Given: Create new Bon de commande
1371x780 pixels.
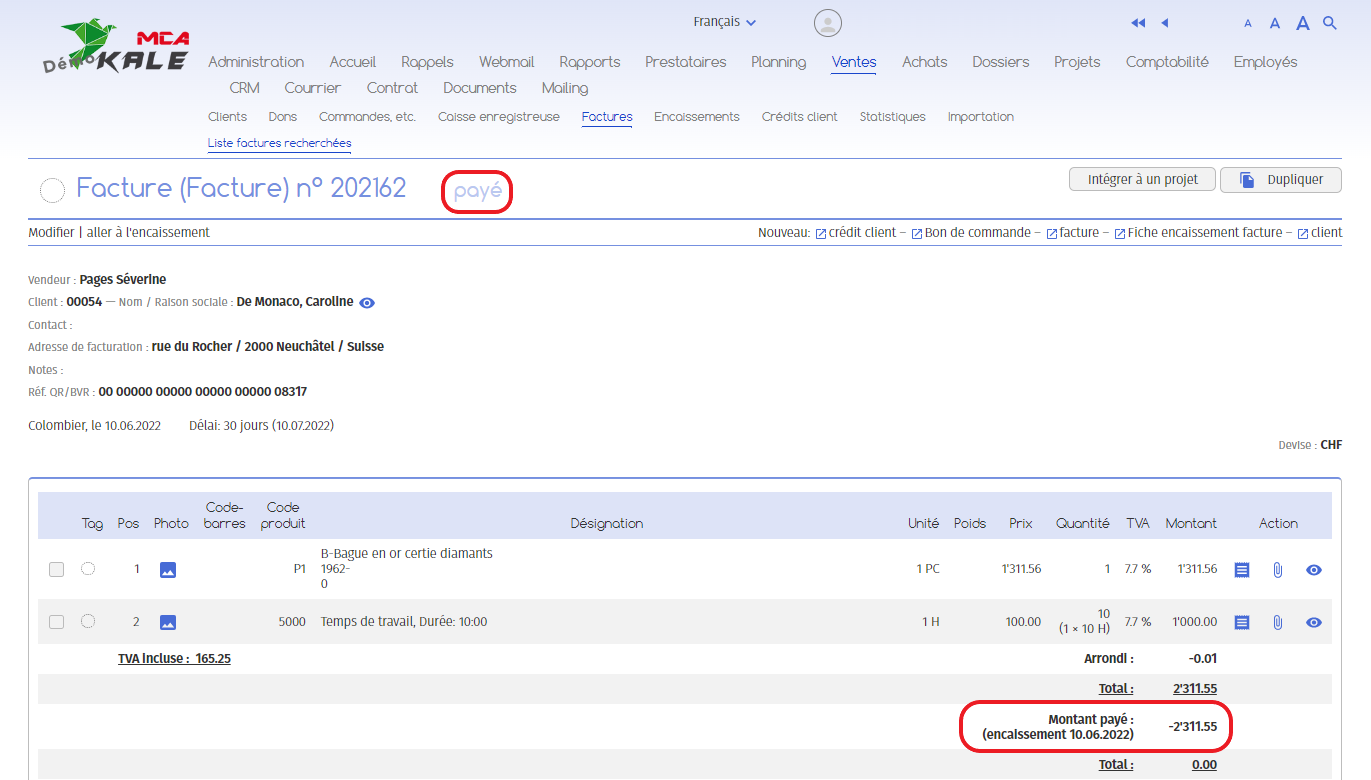Looking at the screenshot, I should pyautogui.click(x=971, y=233).
